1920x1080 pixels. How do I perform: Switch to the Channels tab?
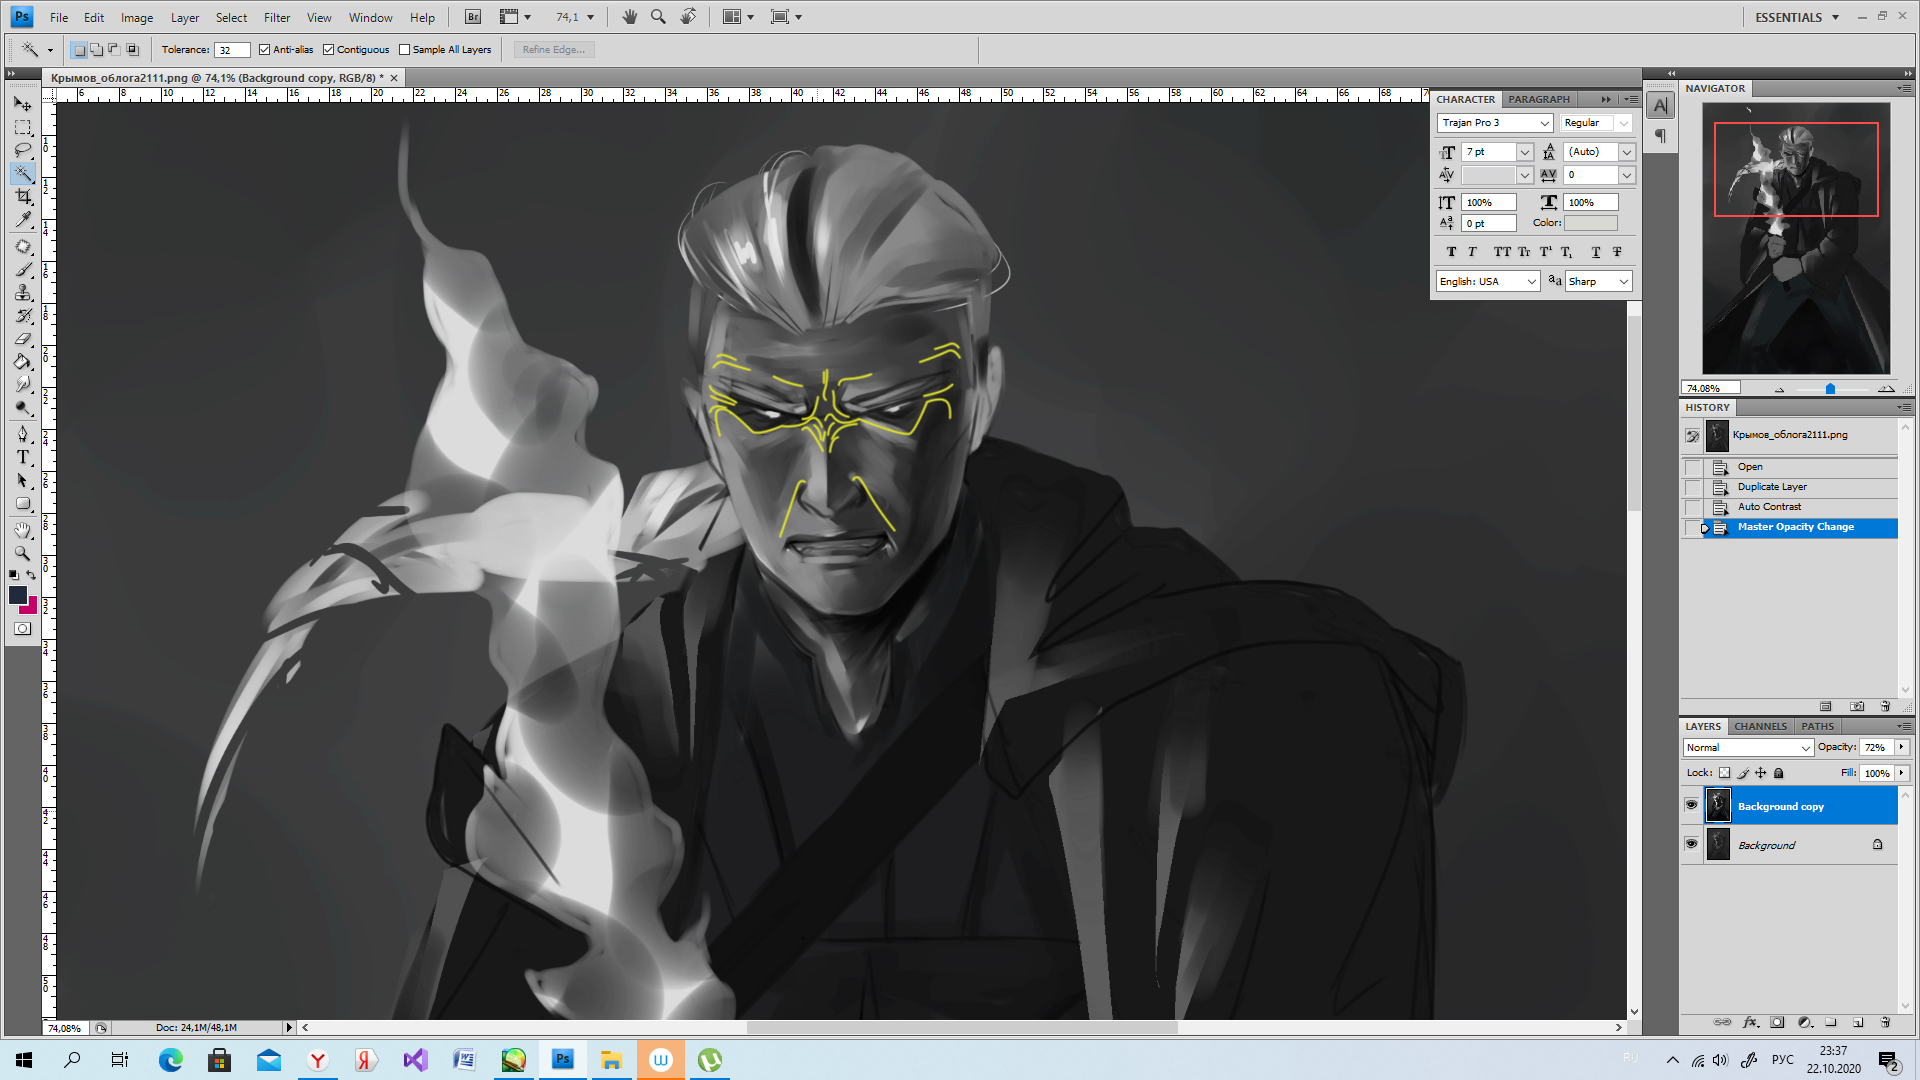pos(1760,726)
